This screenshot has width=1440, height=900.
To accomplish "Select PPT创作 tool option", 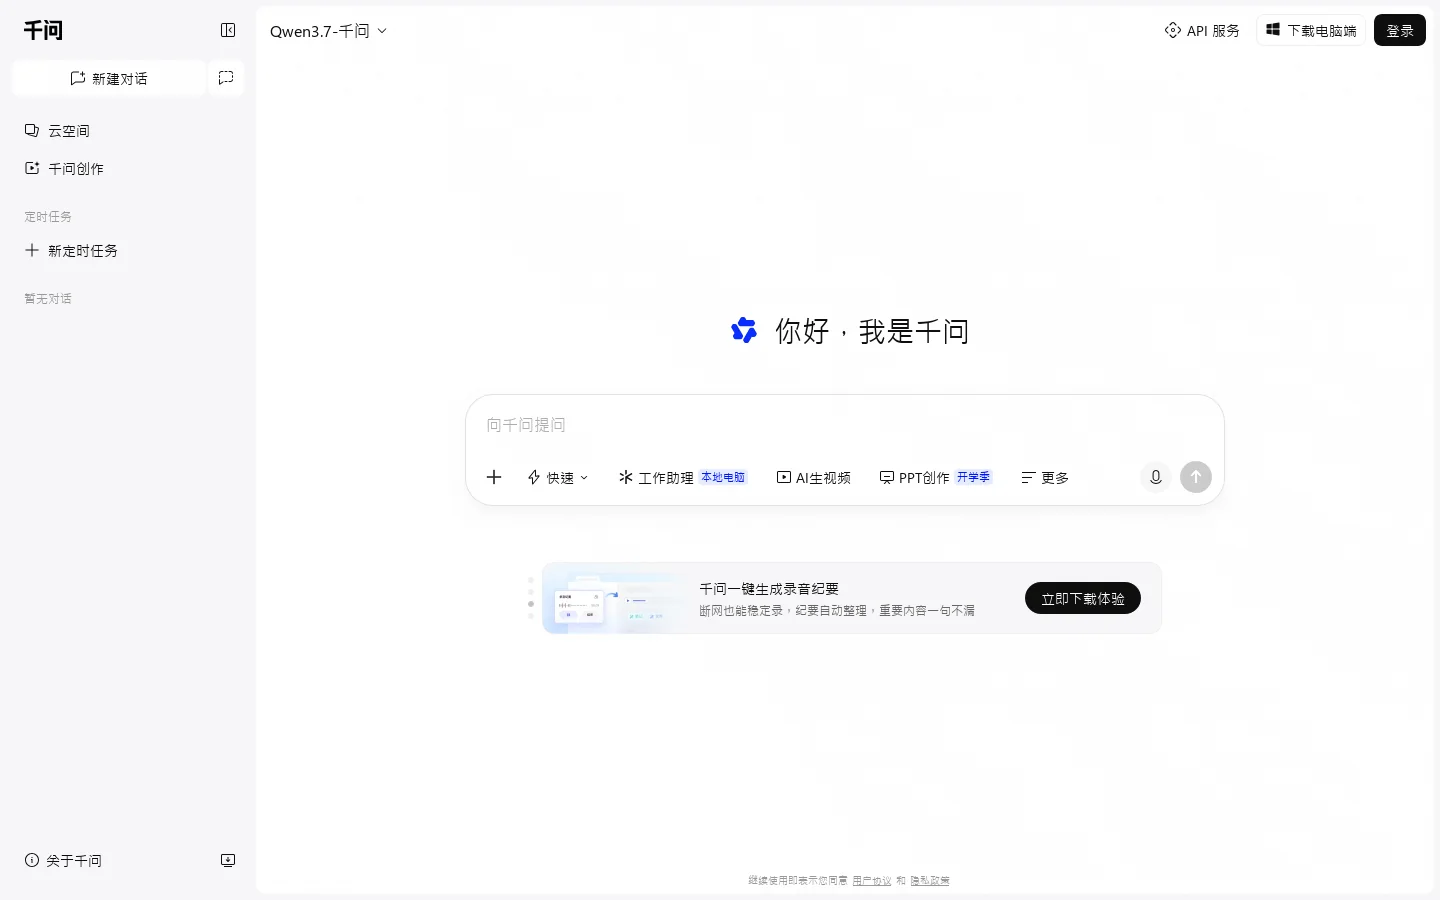I will [935, 478].
